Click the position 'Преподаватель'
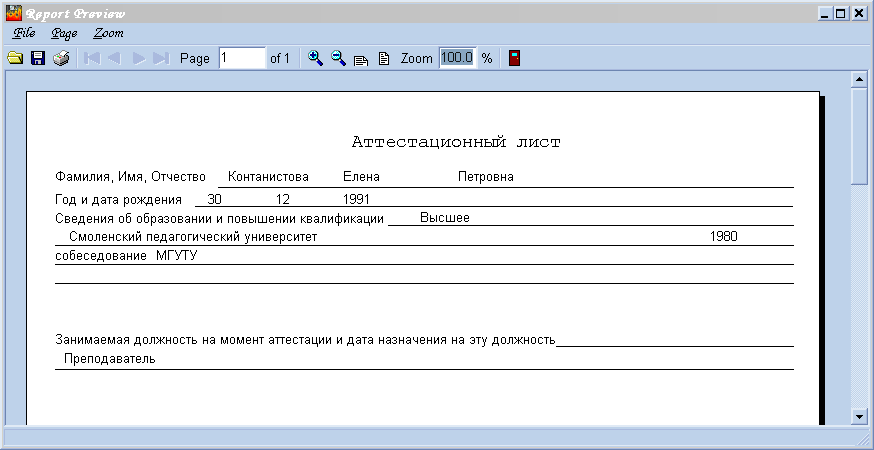 (x=109, y=359)
